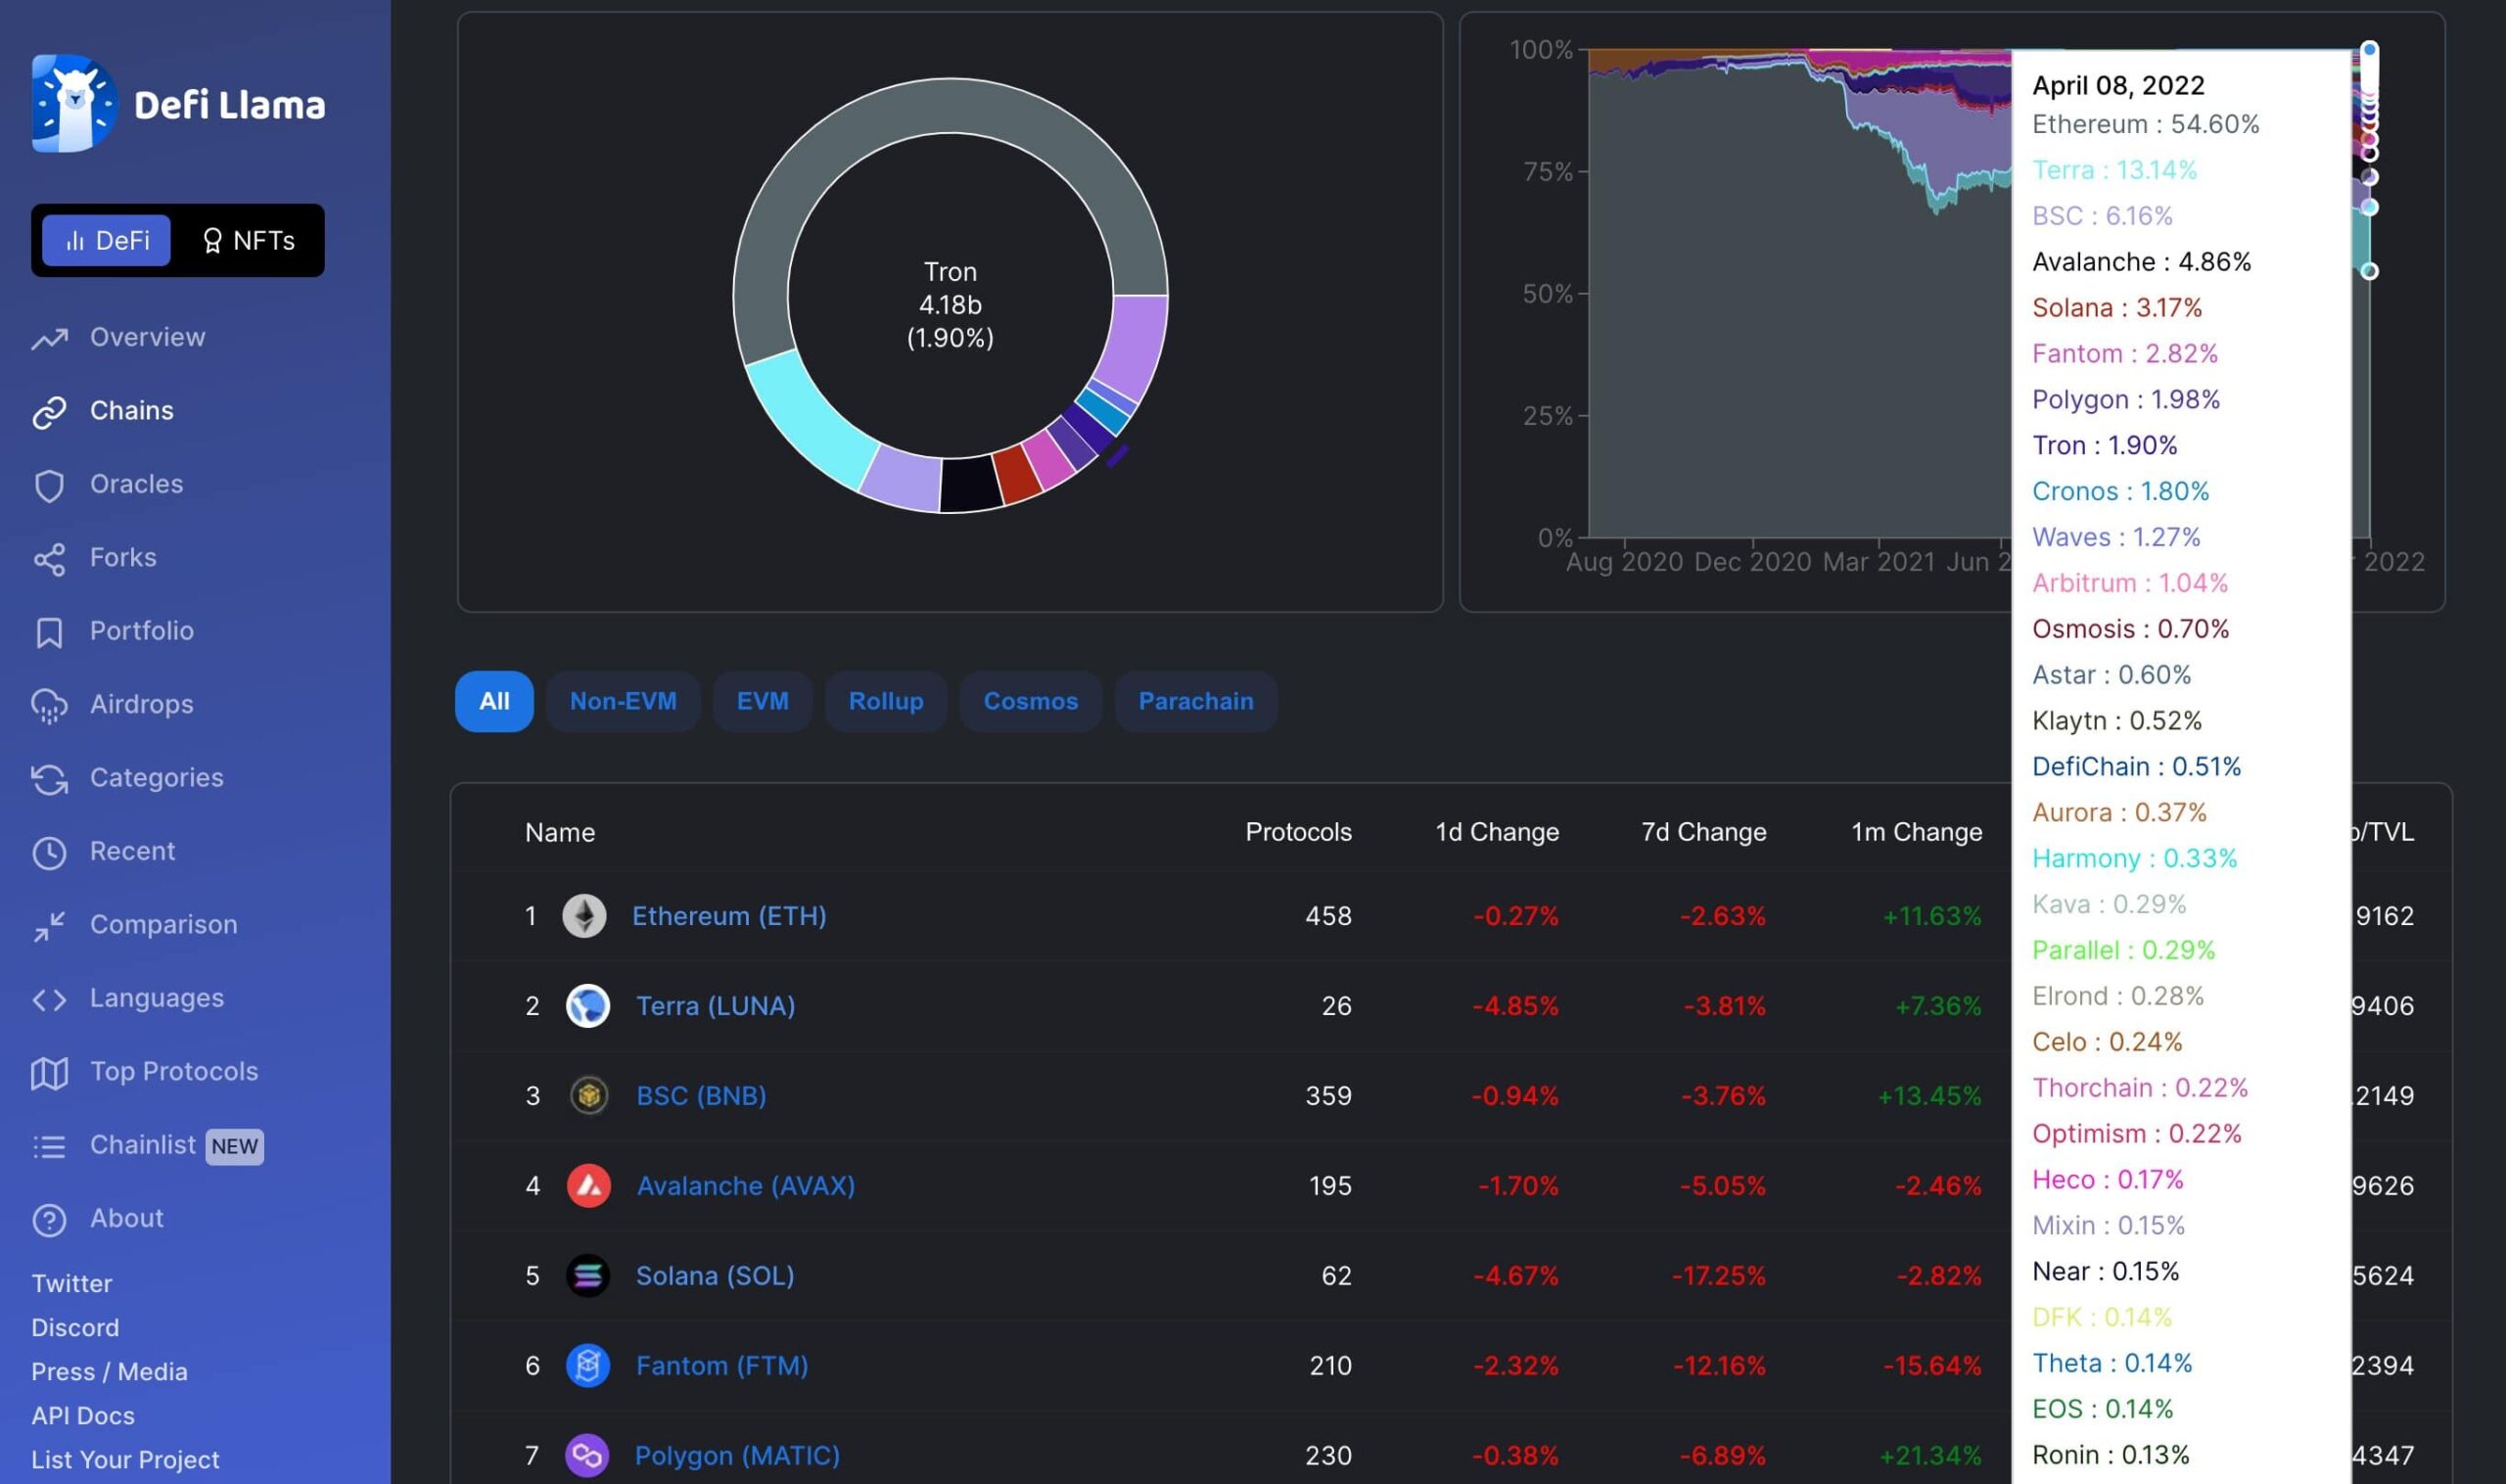This screenshot has height=1484, width=2506.
Task: Click the Chains link icon
Action: (x=49, y=412)
